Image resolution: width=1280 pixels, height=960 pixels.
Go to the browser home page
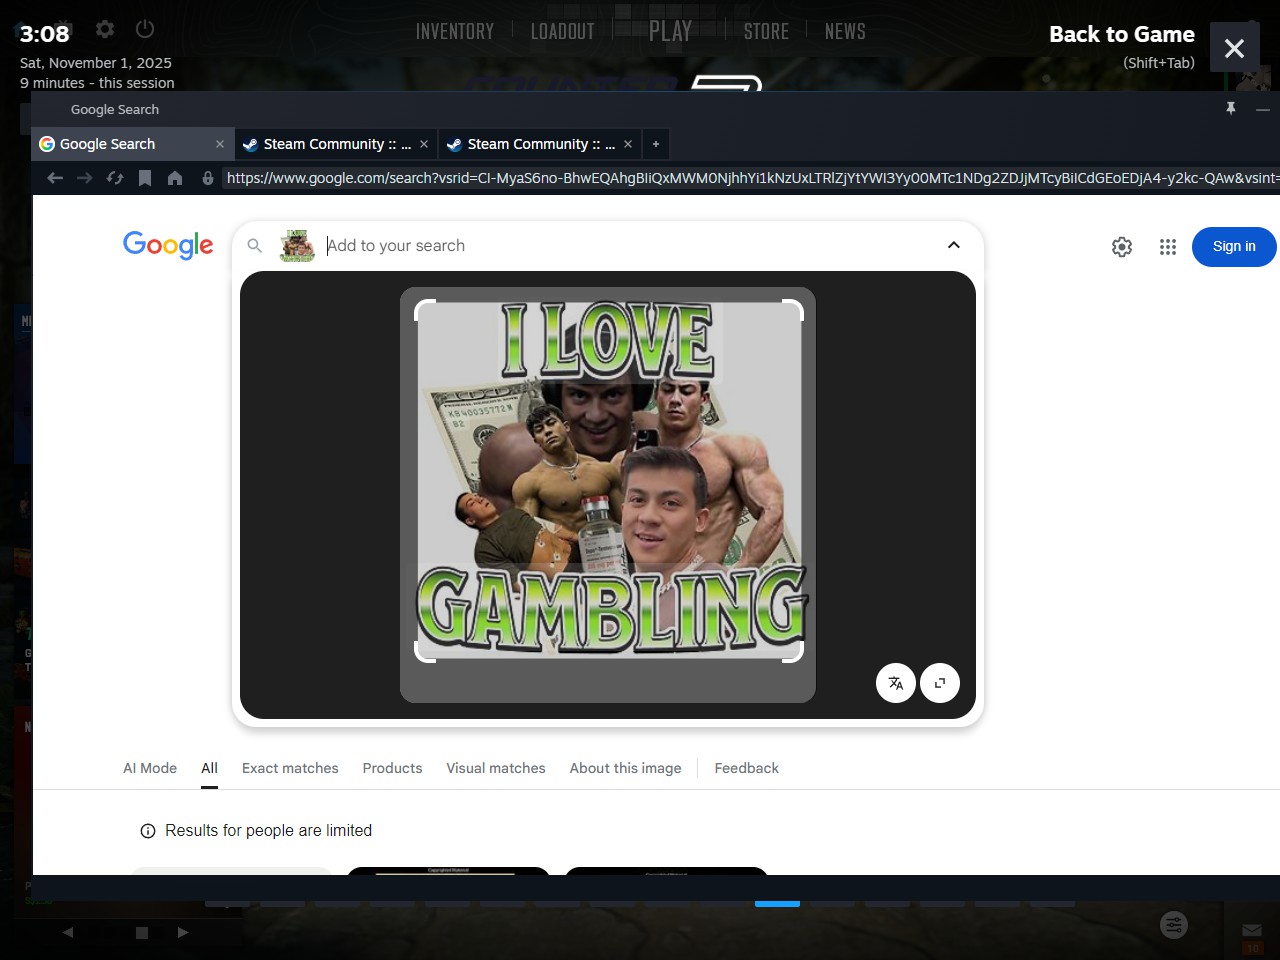(175, 178)
